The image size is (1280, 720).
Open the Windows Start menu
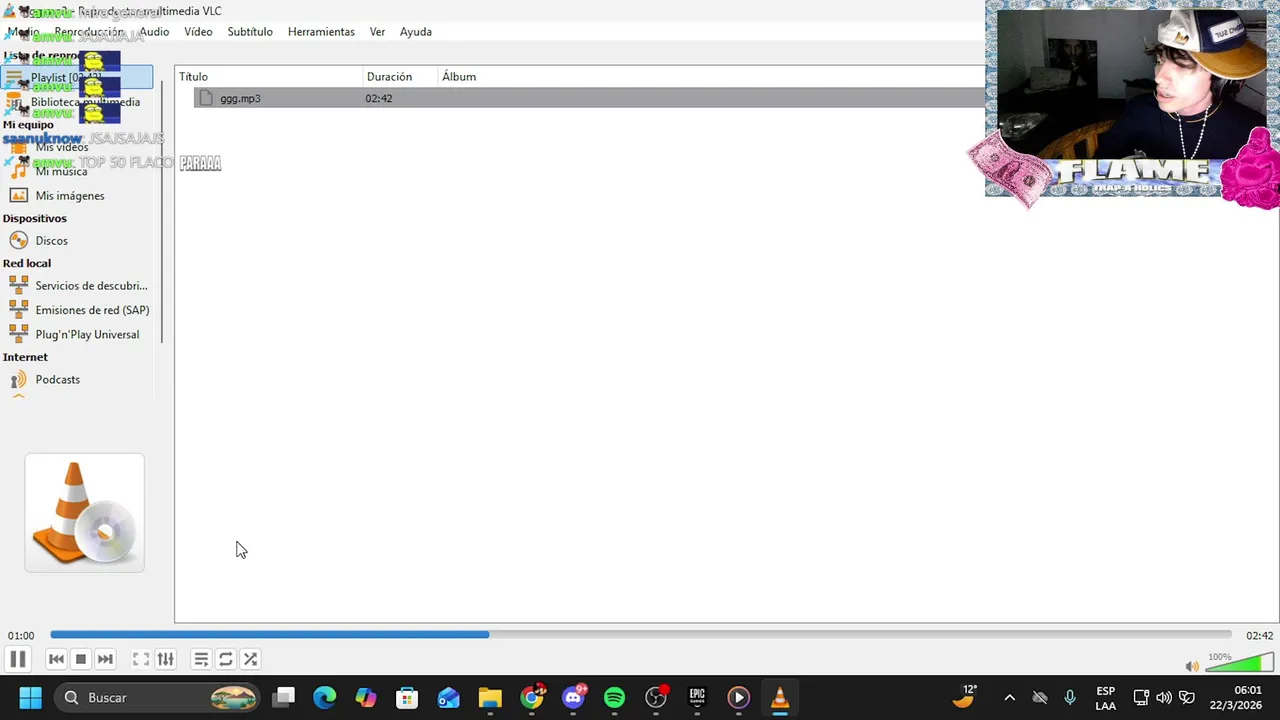point(30,698)
